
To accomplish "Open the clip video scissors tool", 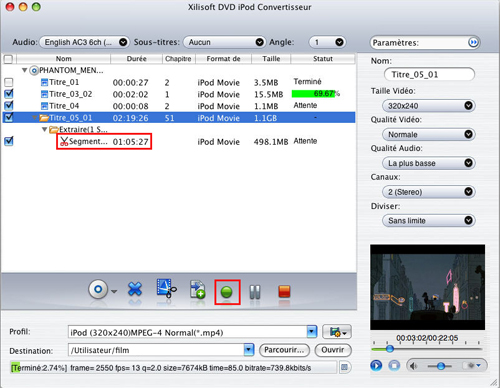I will [166, 288].
